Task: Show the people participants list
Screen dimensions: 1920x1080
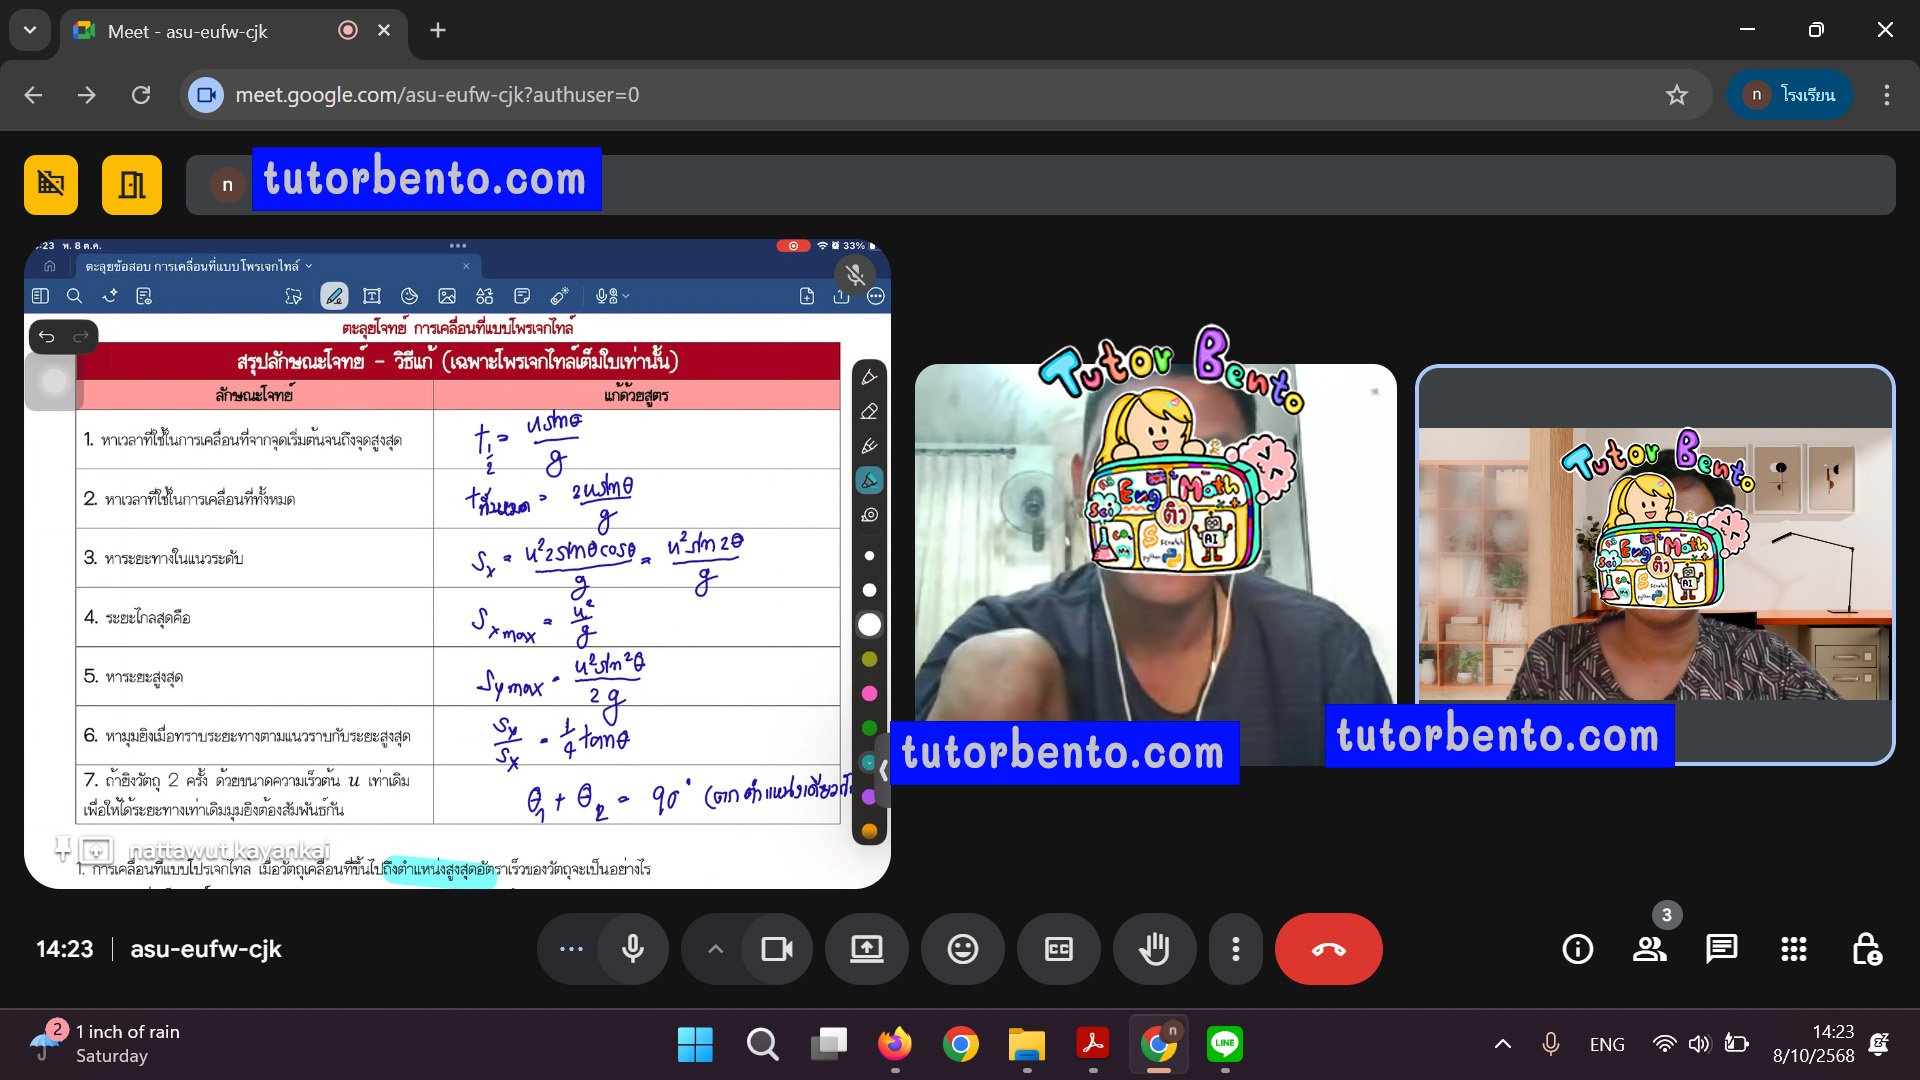Action: (1649, 949)
